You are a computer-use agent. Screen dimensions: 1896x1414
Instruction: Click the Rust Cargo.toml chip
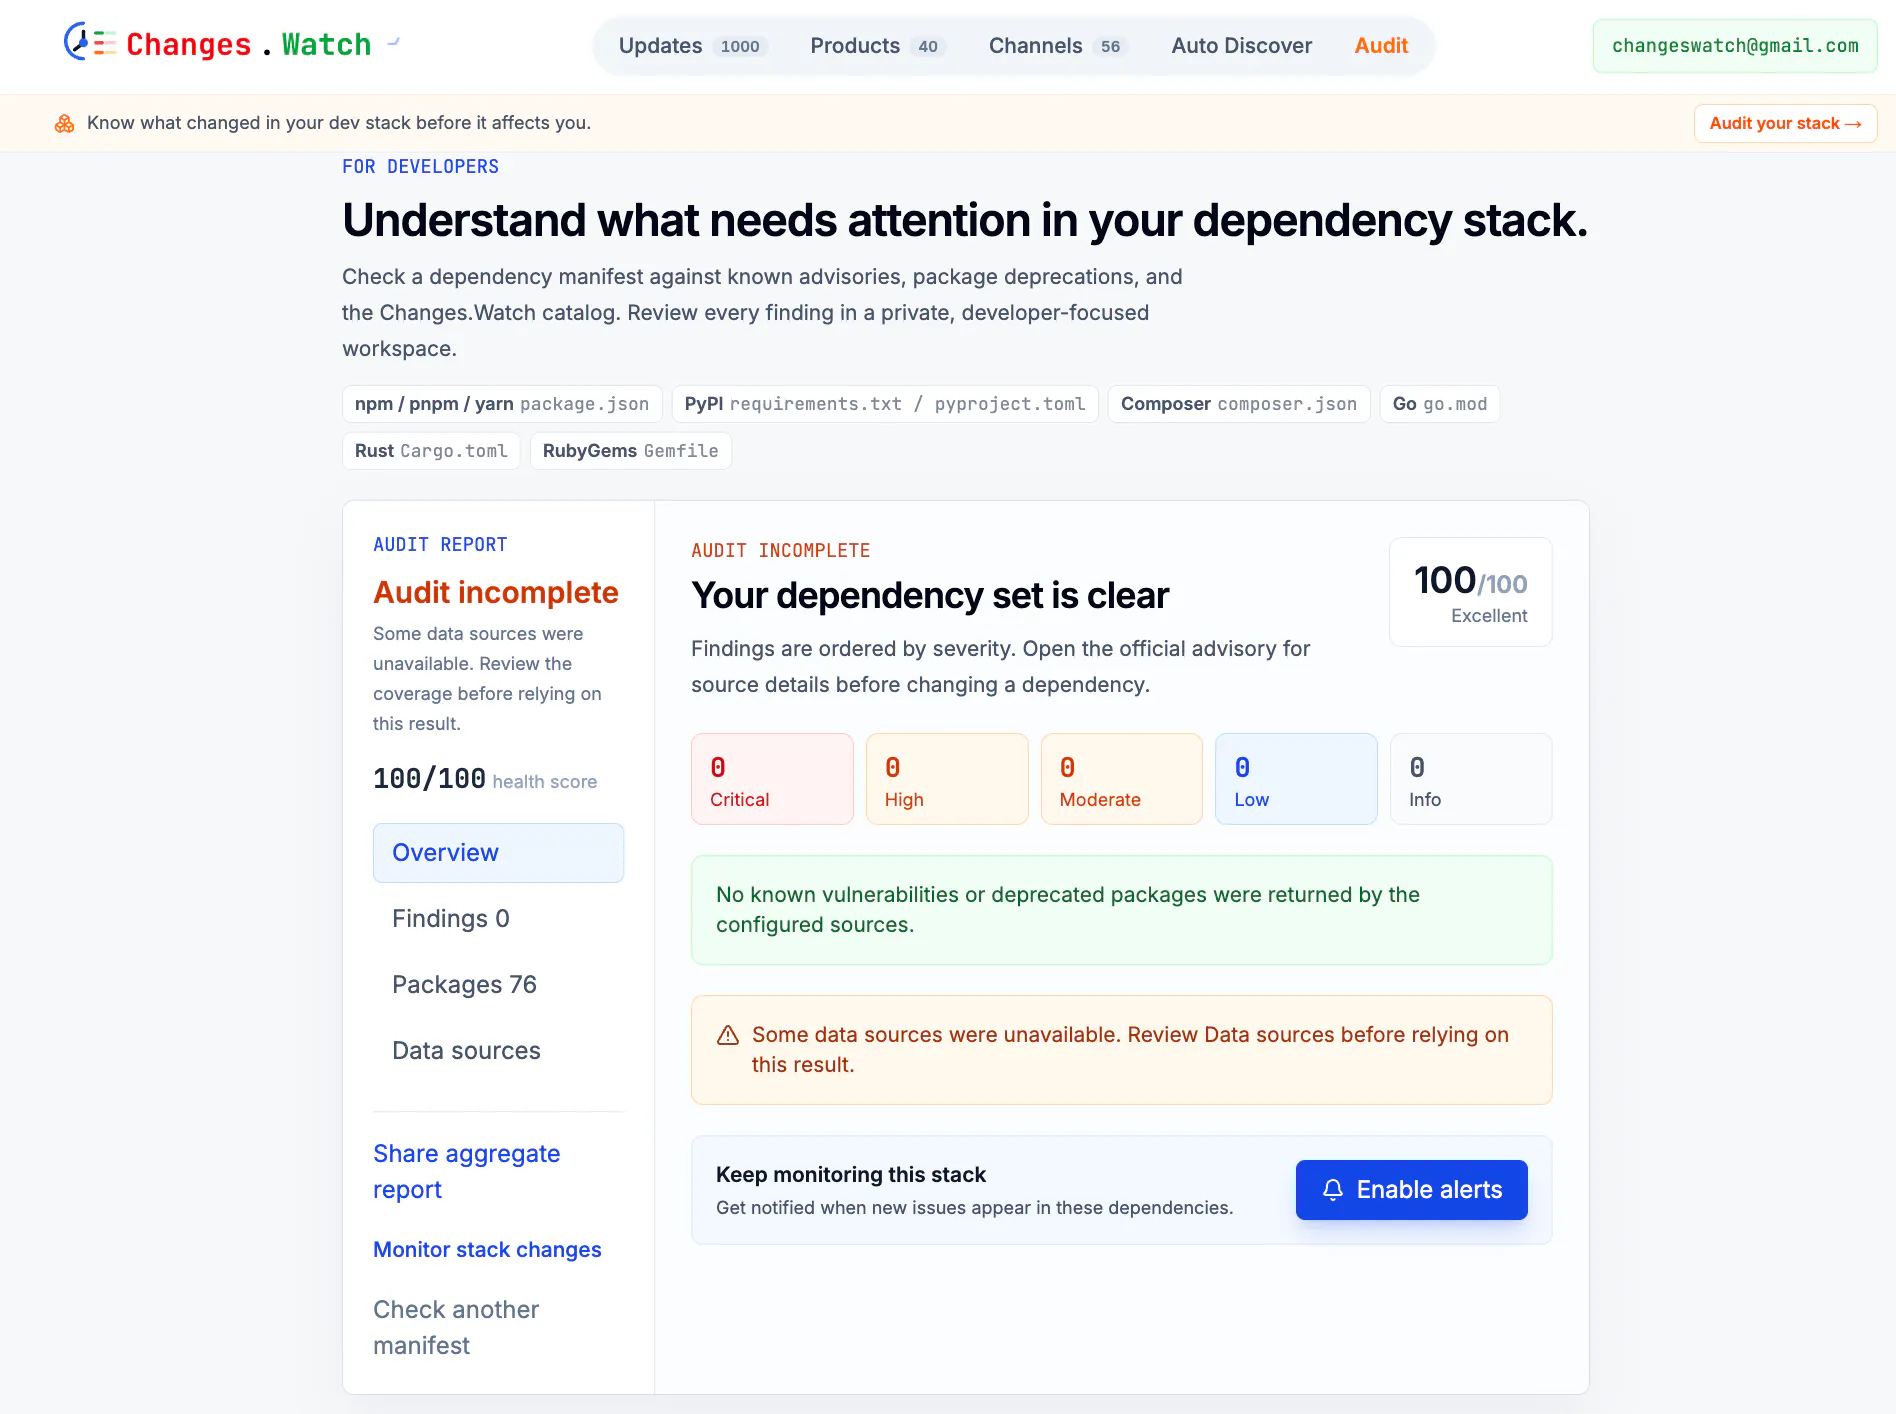(431, 451)
